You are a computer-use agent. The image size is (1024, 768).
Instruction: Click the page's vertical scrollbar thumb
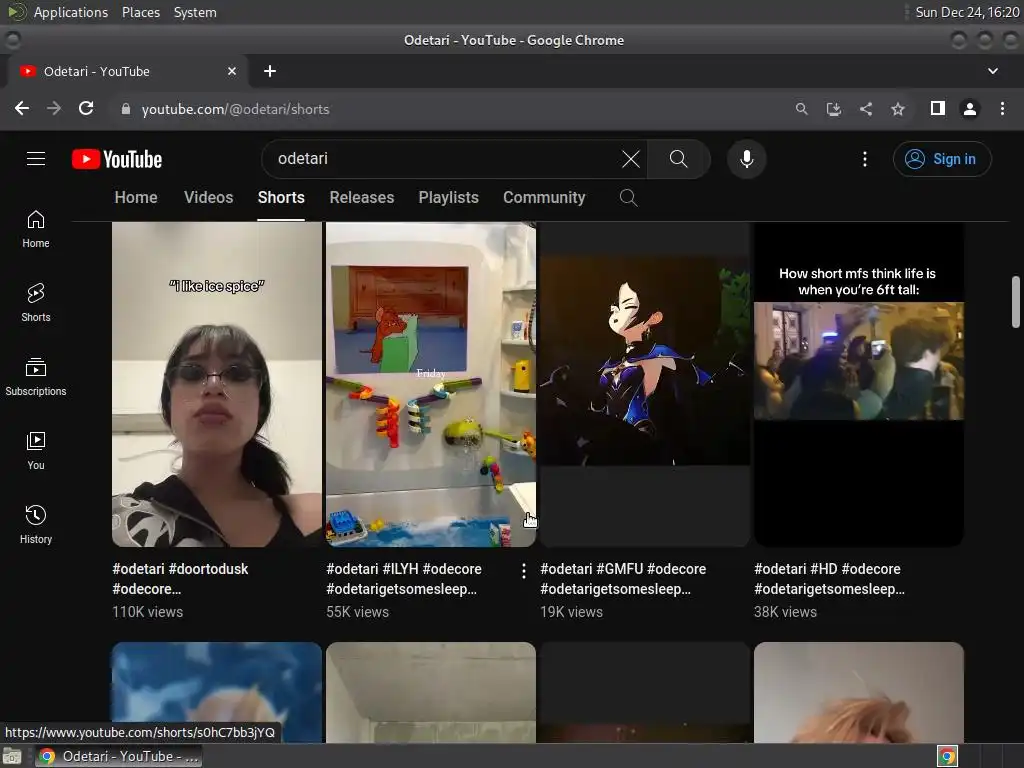1016,302
